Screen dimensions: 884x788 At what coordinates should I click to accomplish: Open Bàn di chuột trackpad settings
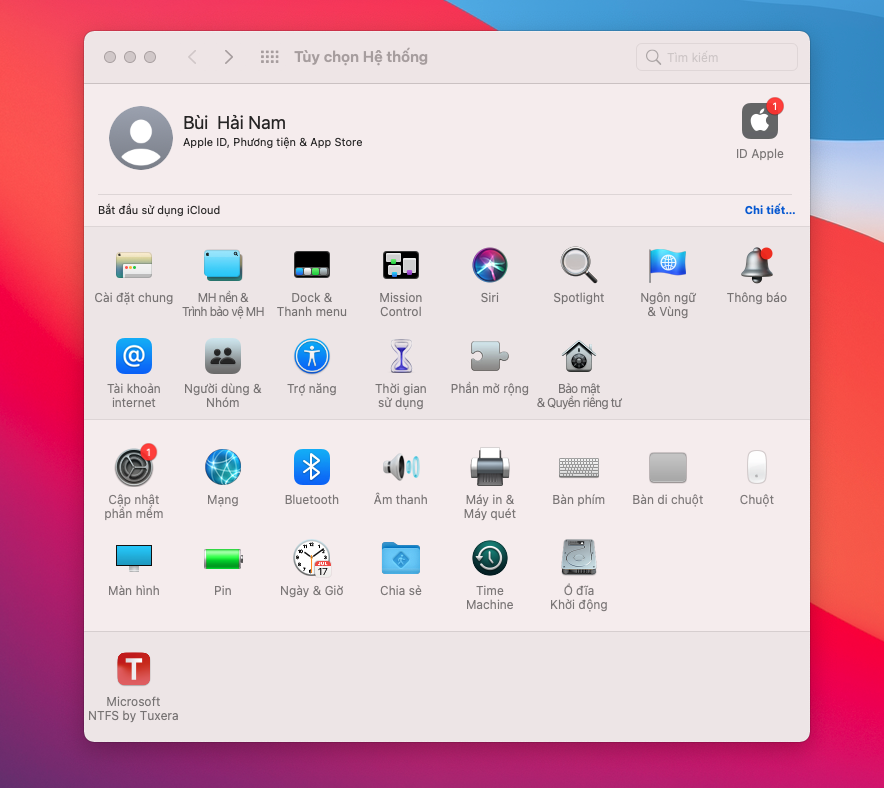668,467
